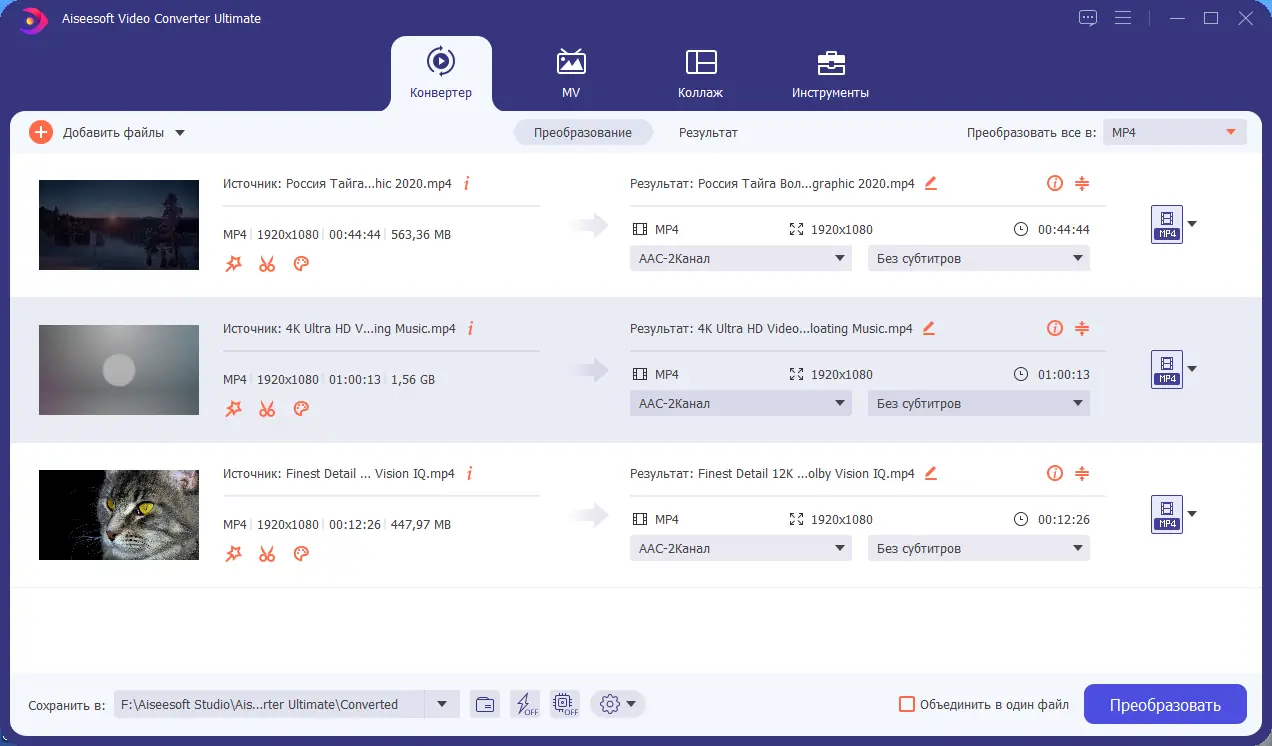
Task: Show source info for Finest Detail file
Action: point(470,473)
